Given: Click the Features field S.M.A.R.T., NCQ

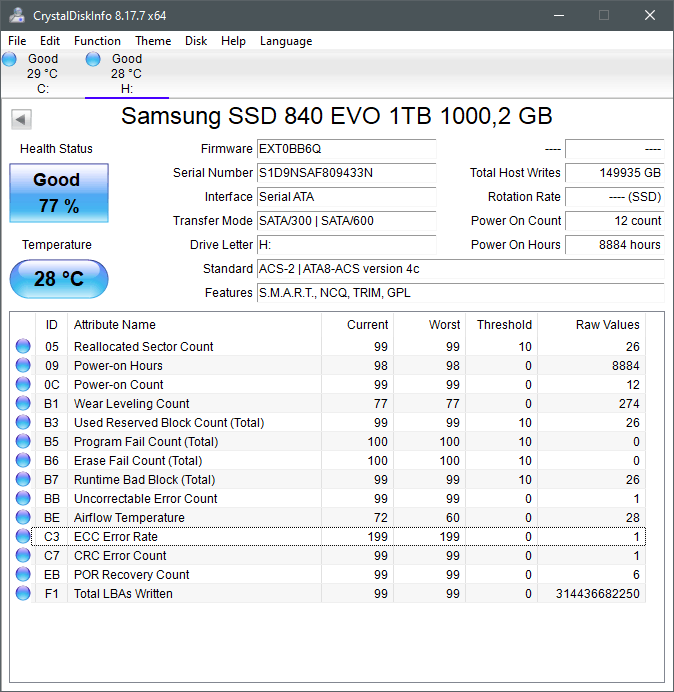Looking at the screenshot, I should coord(460,293).
